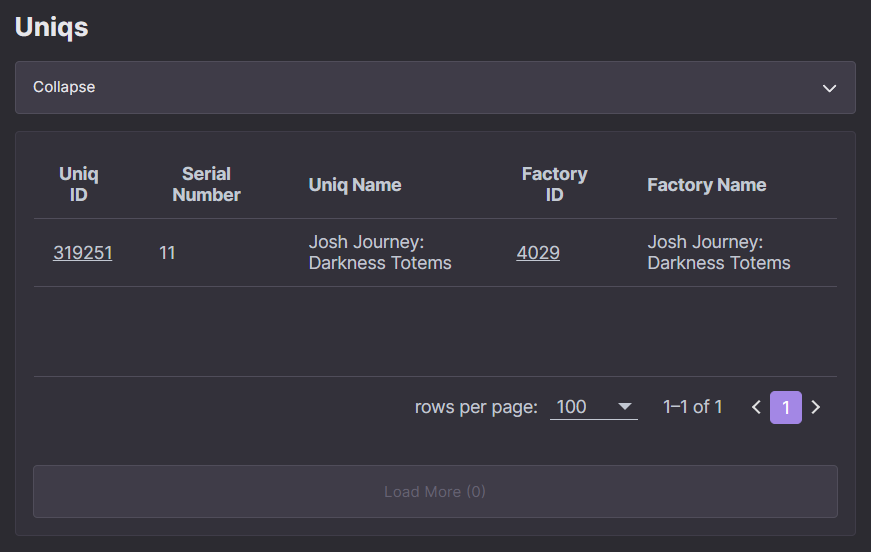Open Factory ID 4029 link
This screenshot has height=552, width=871.
(538, 253)
